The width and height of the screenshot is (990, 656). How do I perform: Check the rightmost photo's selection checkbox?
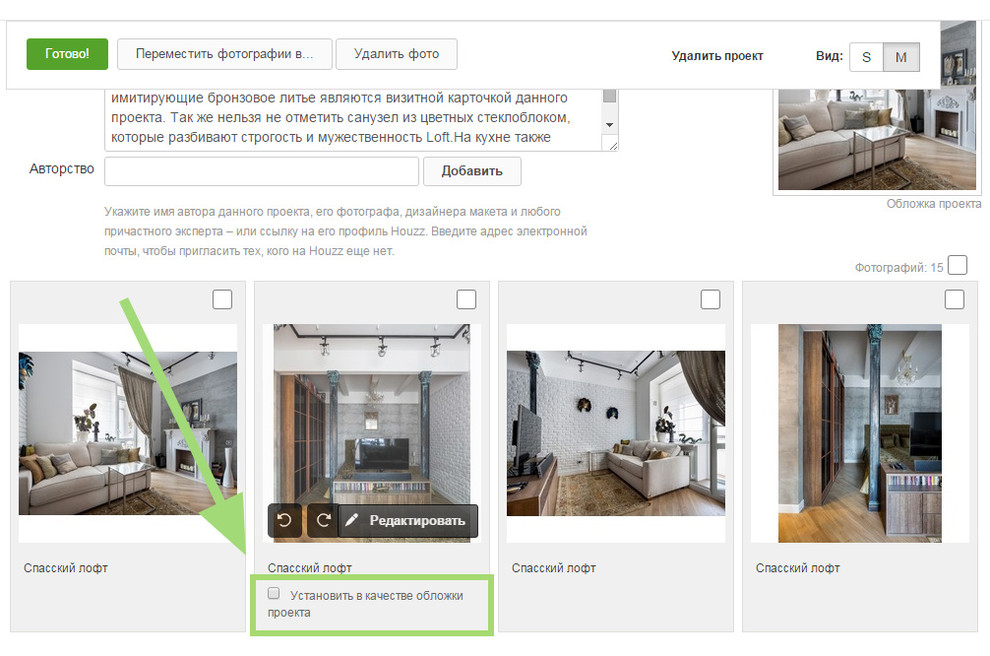coord(953,298)
